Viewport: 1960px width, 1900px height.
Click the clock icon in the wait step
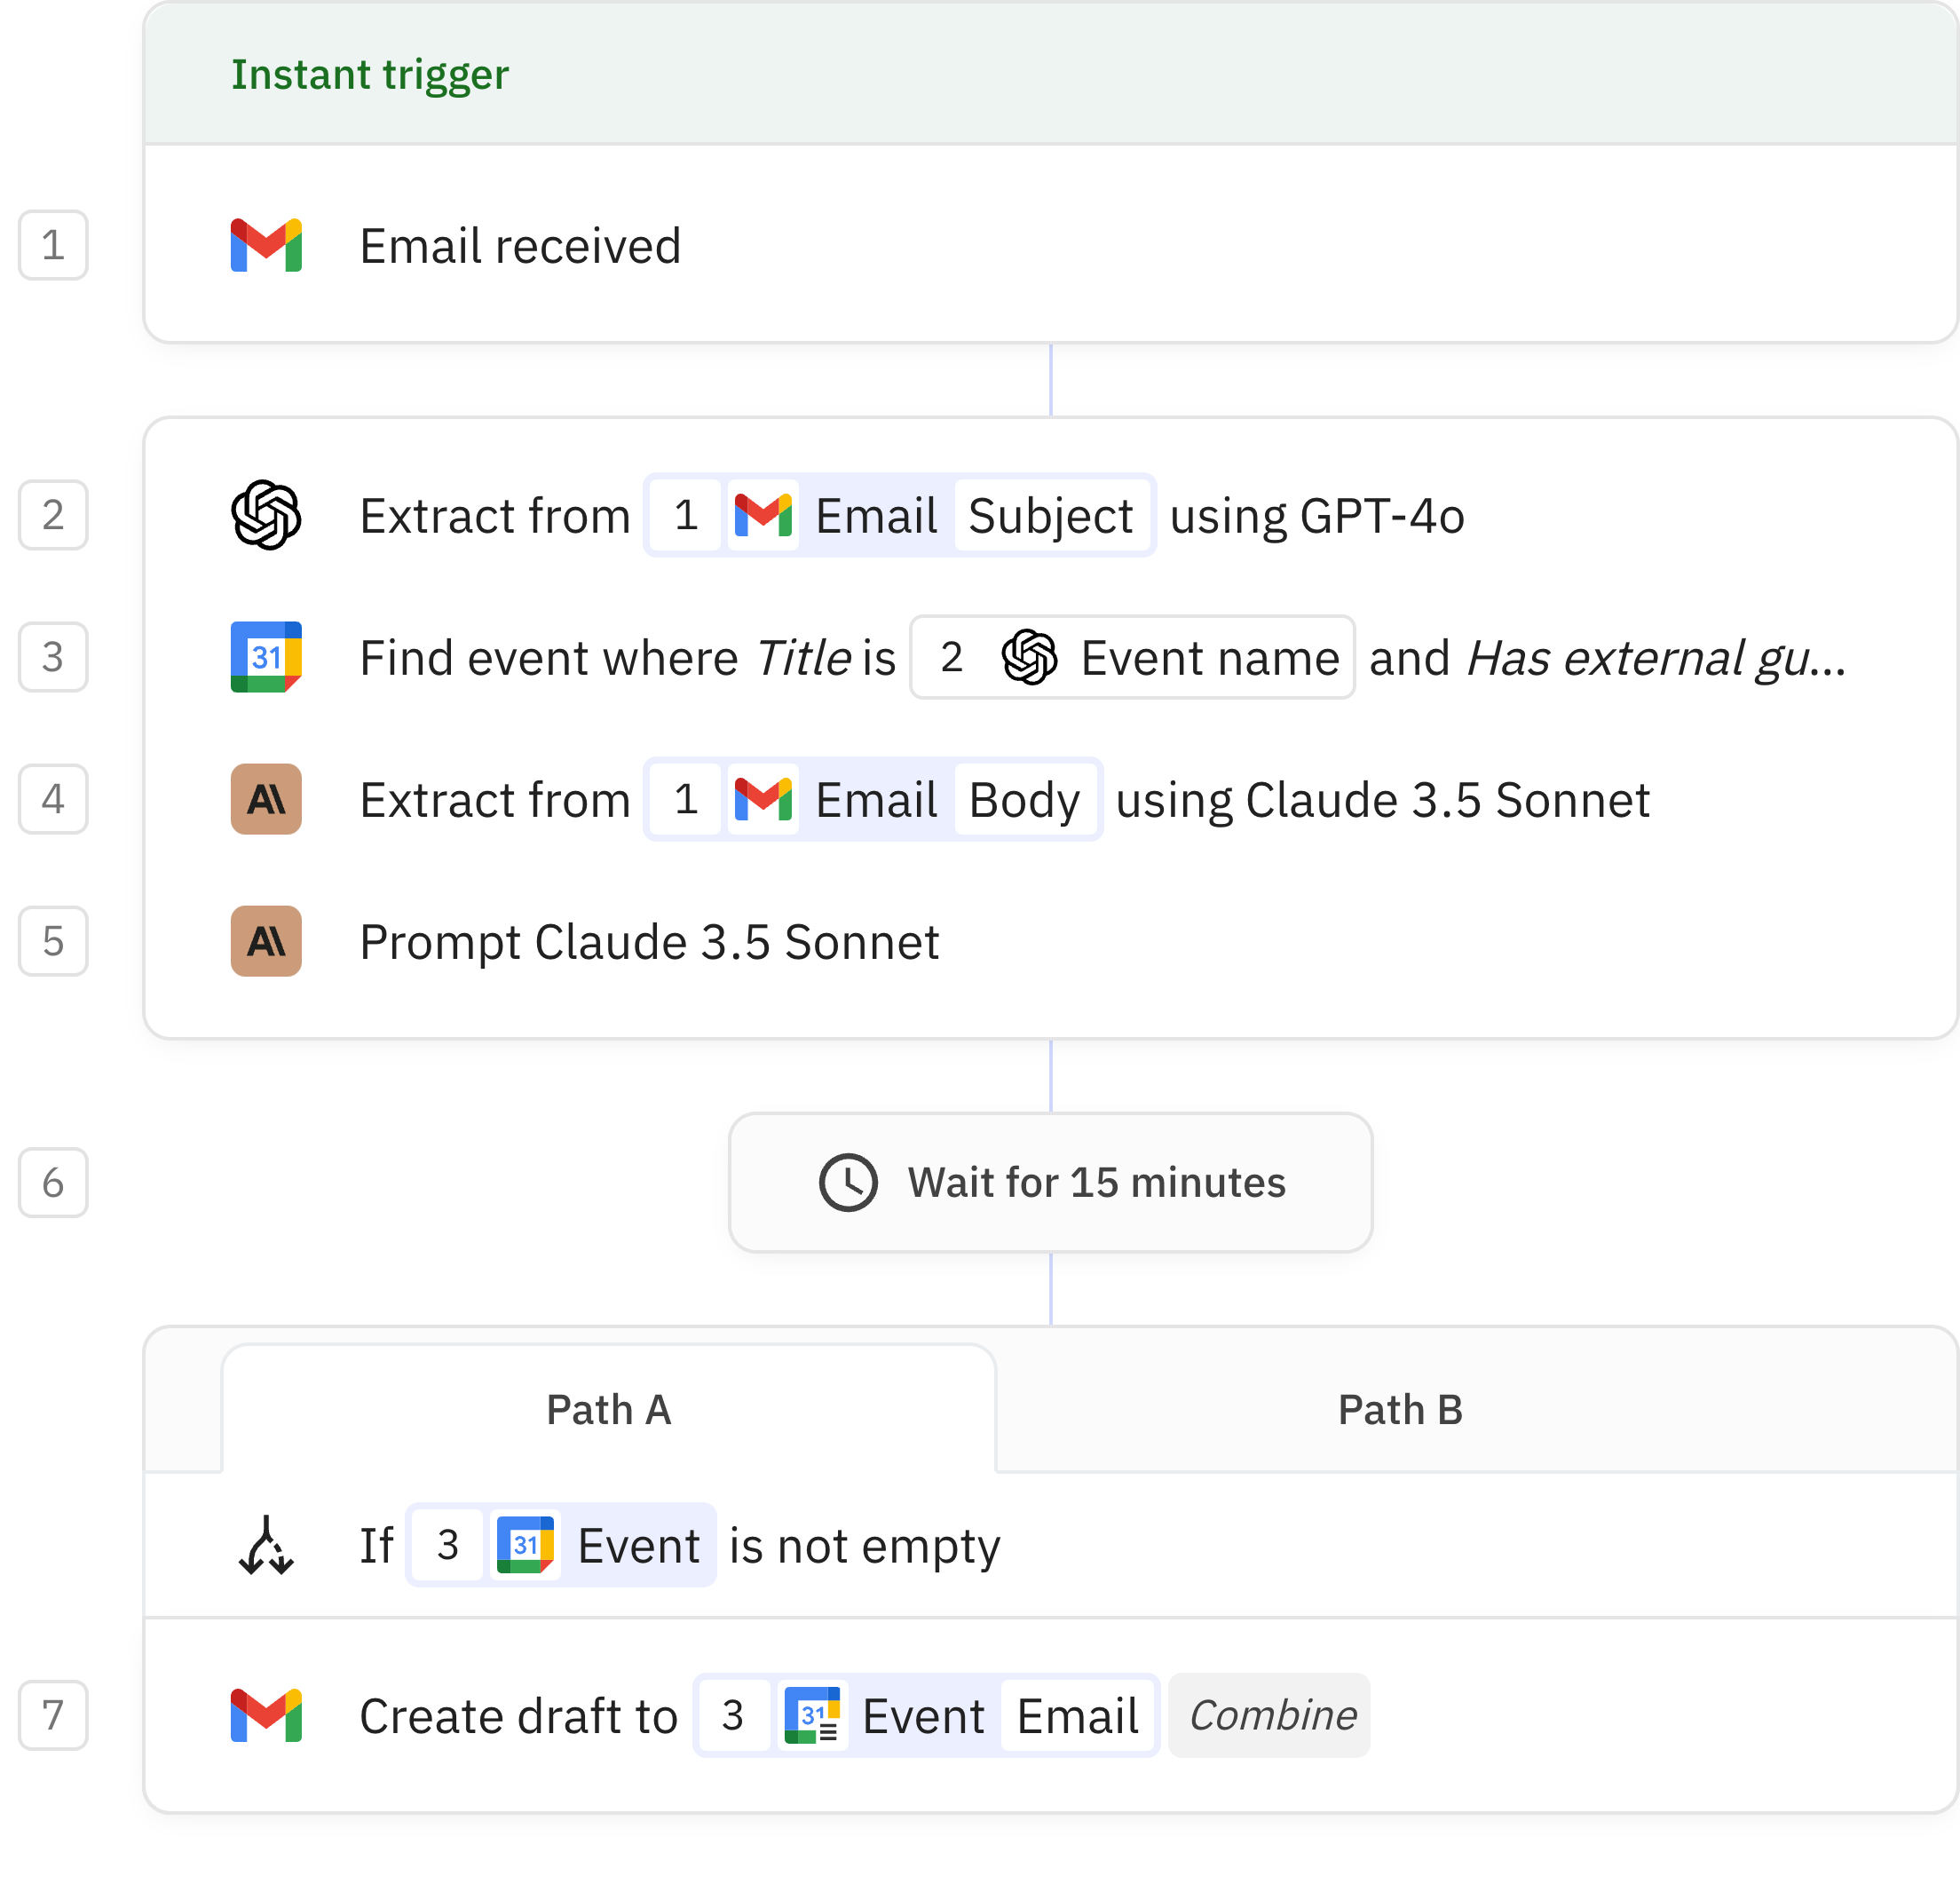pyautogui.click(x=848, y=1183)
